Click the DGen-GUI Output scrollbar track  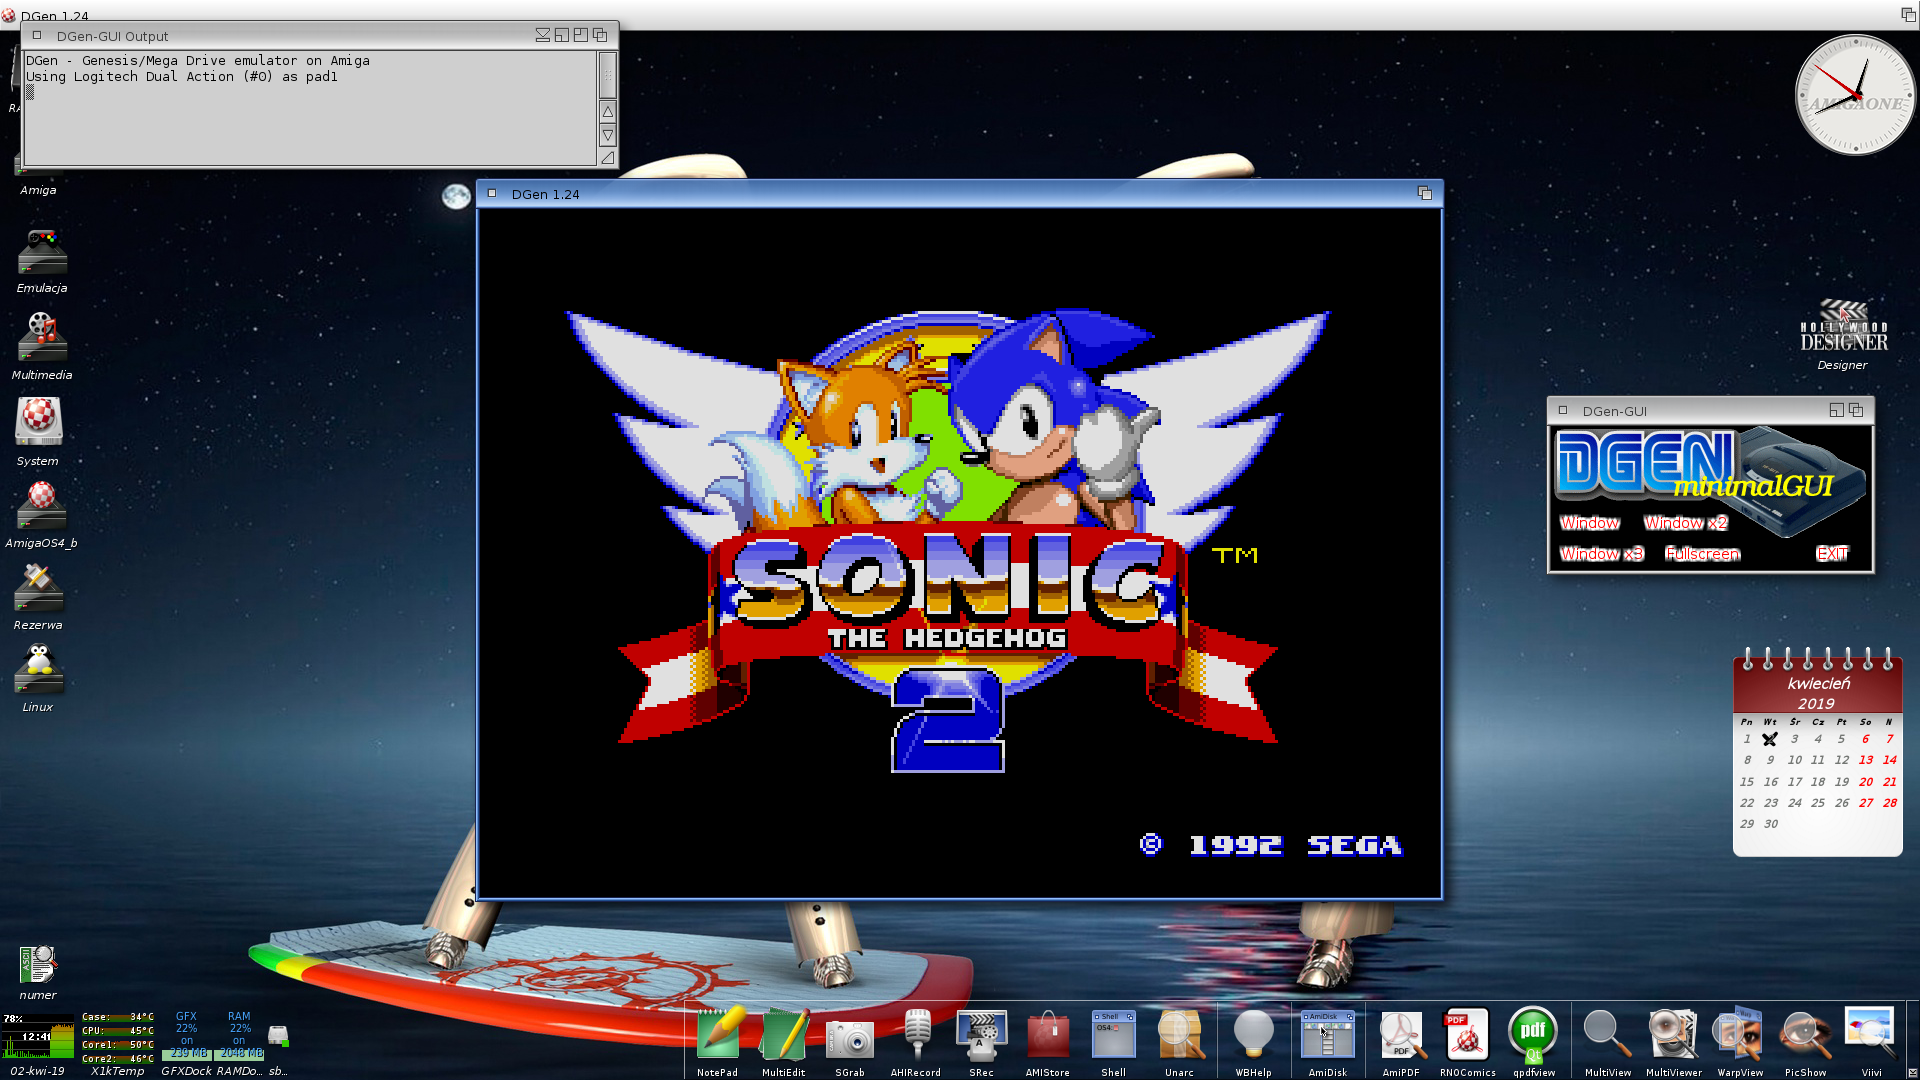[607, 75]
